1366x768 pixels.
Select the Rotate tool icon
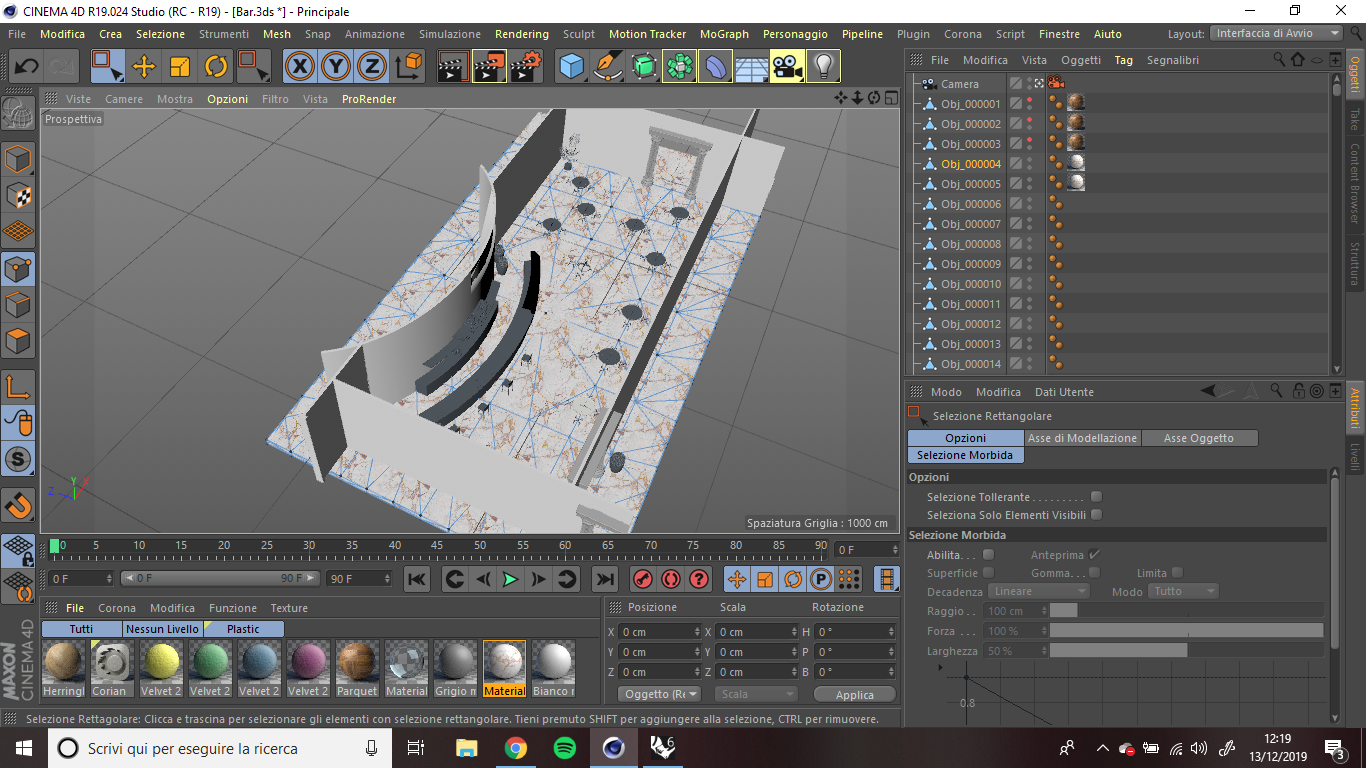pyautogui.click(x=216, y=67)
